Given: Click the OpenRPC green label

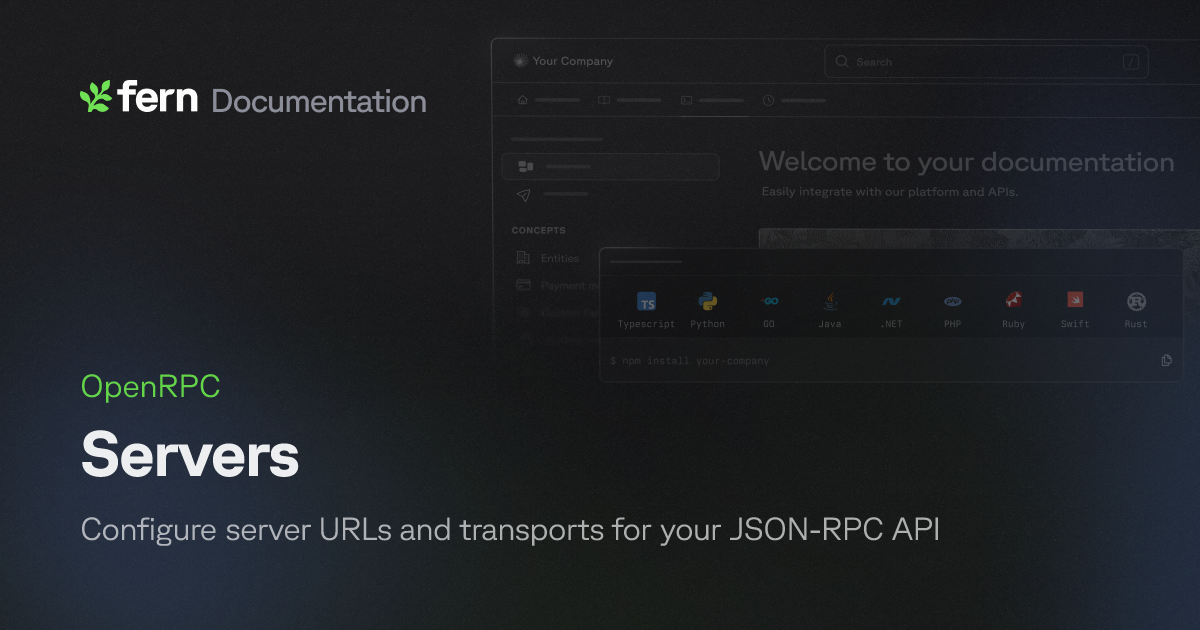Looking at the screenshot, I should 150,387.
